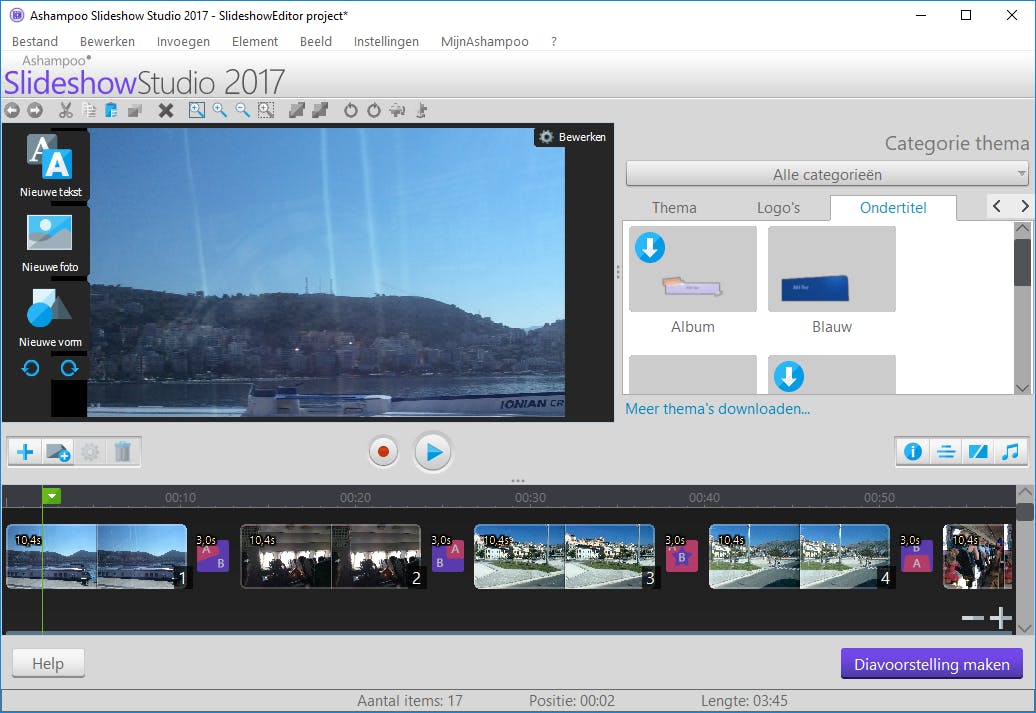1036x713 pixels.
Task: Click the gear settings icon beside trash can
Action: (90, 452)
